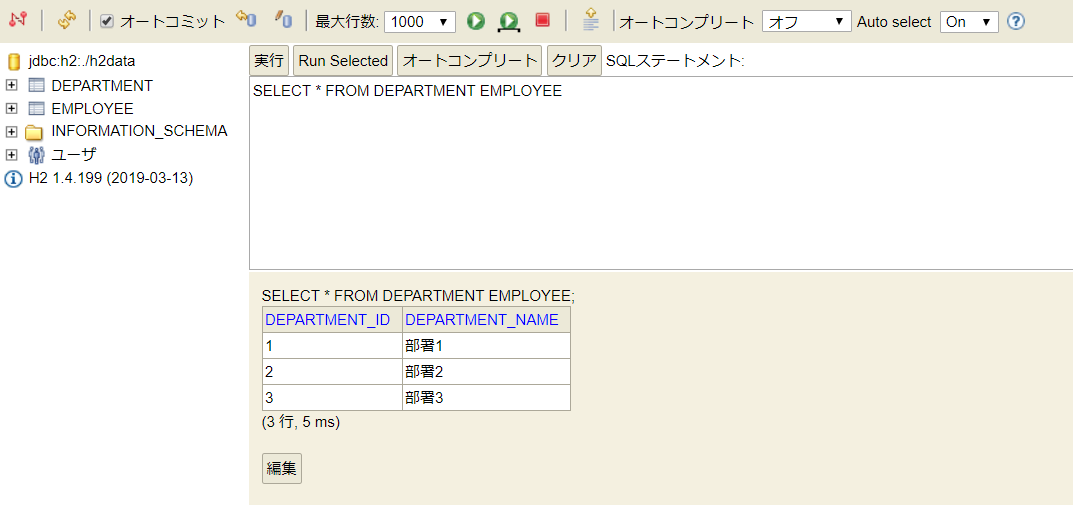
Task: Select DEPARTMENT in the tree
Action: [x=102, y=86]
